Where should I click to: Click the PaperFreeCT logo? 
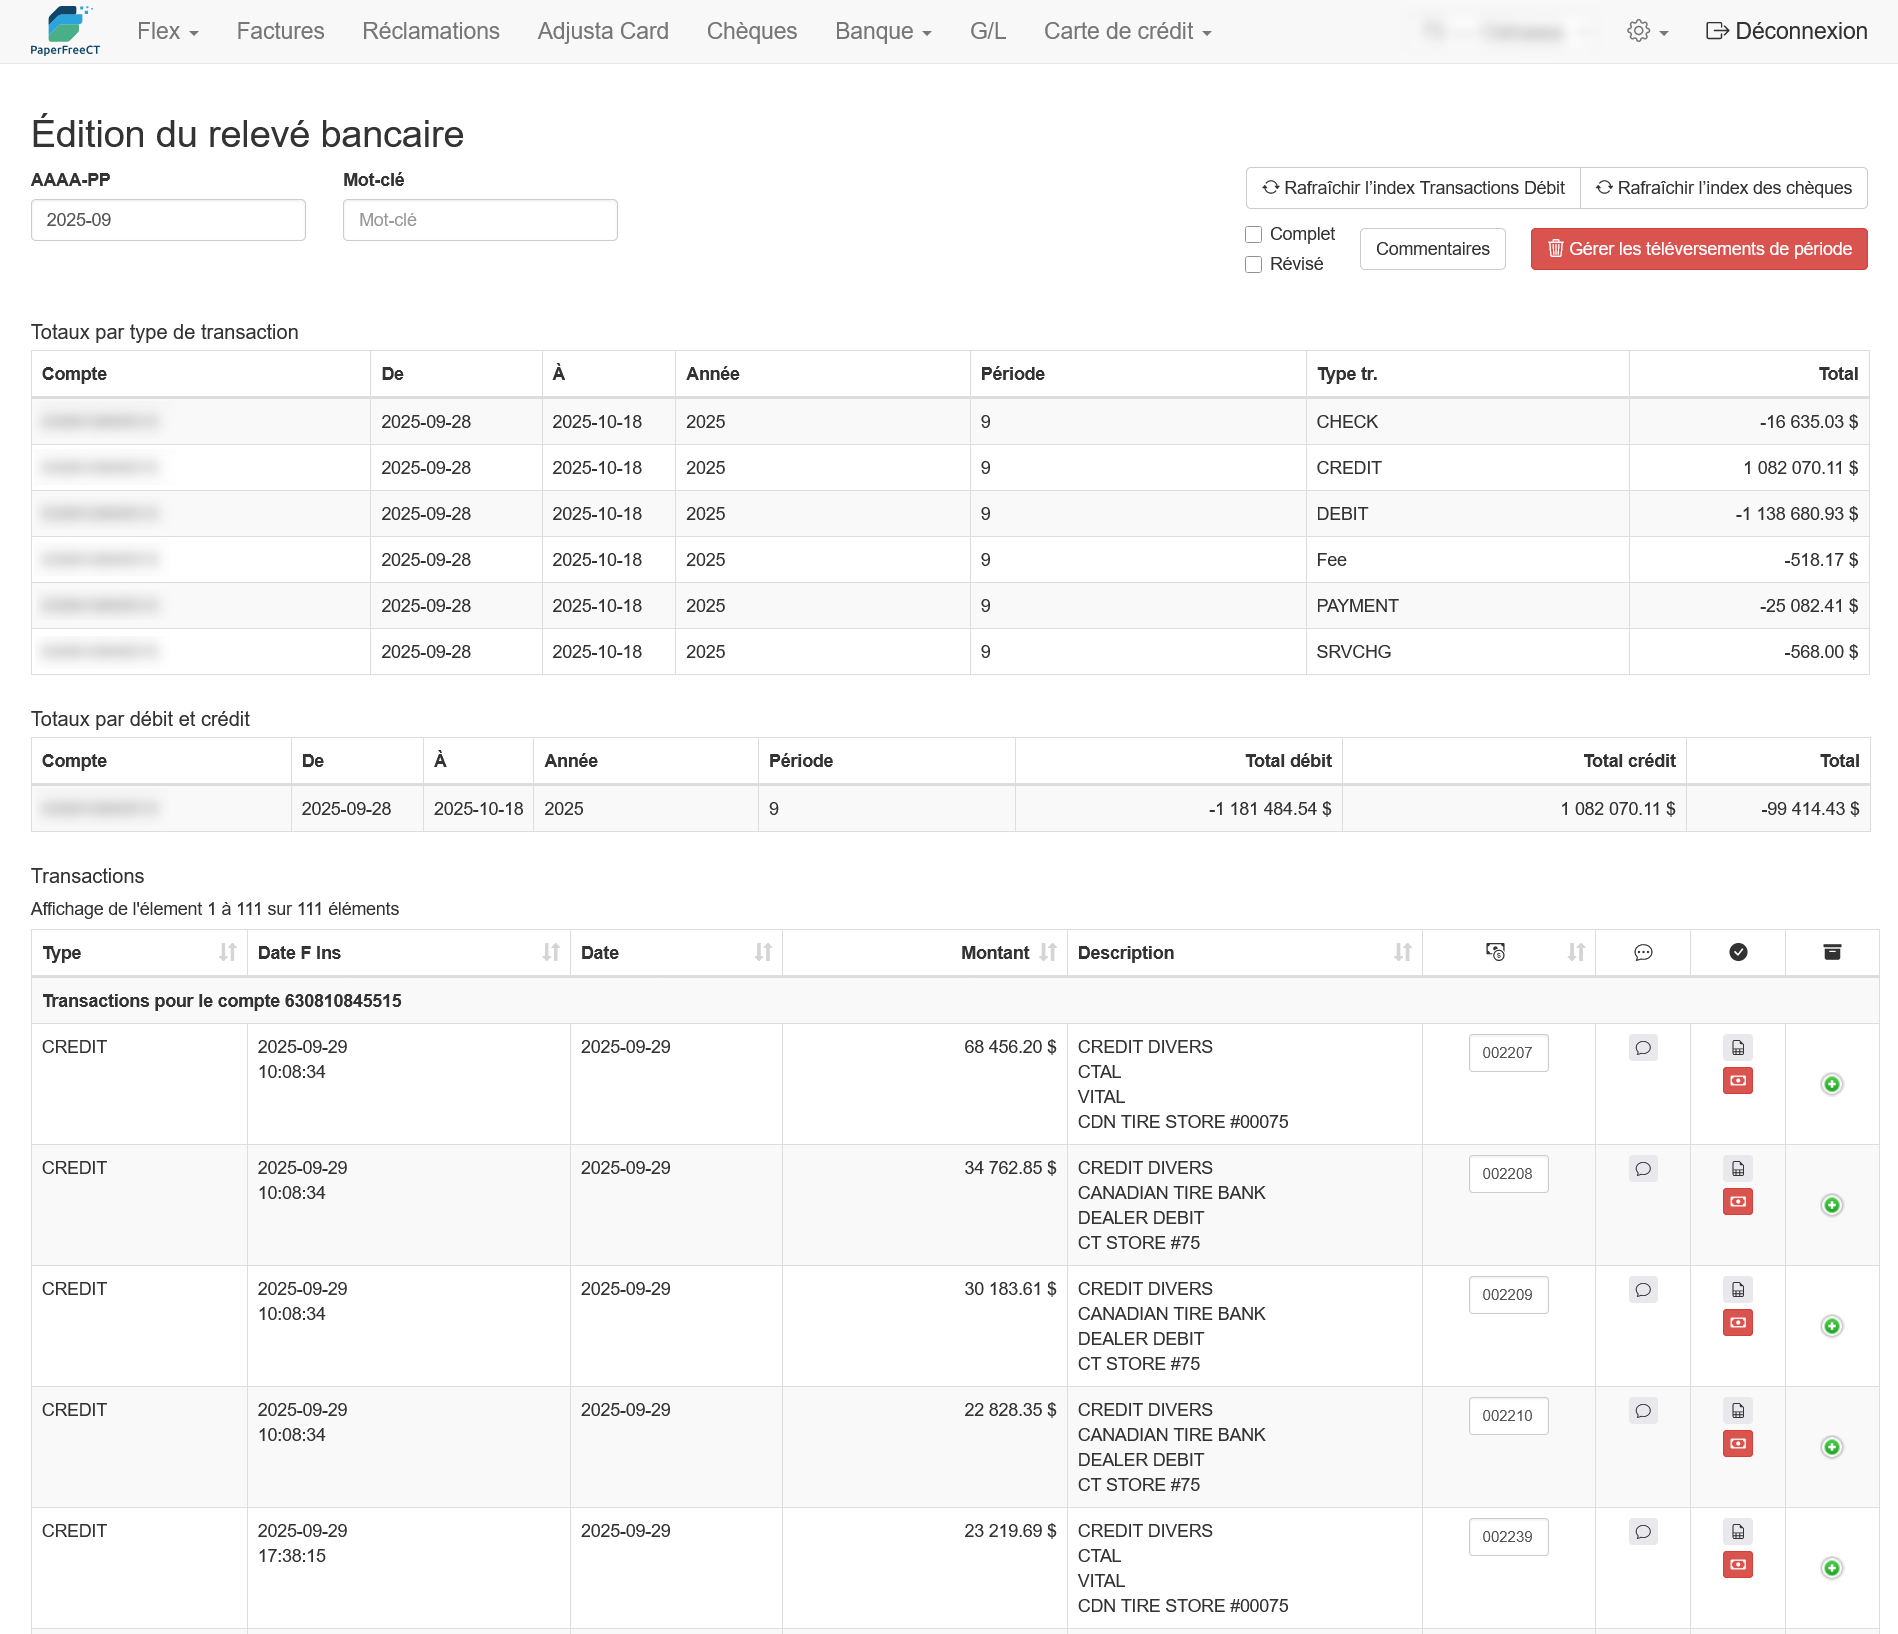point(66,31)
